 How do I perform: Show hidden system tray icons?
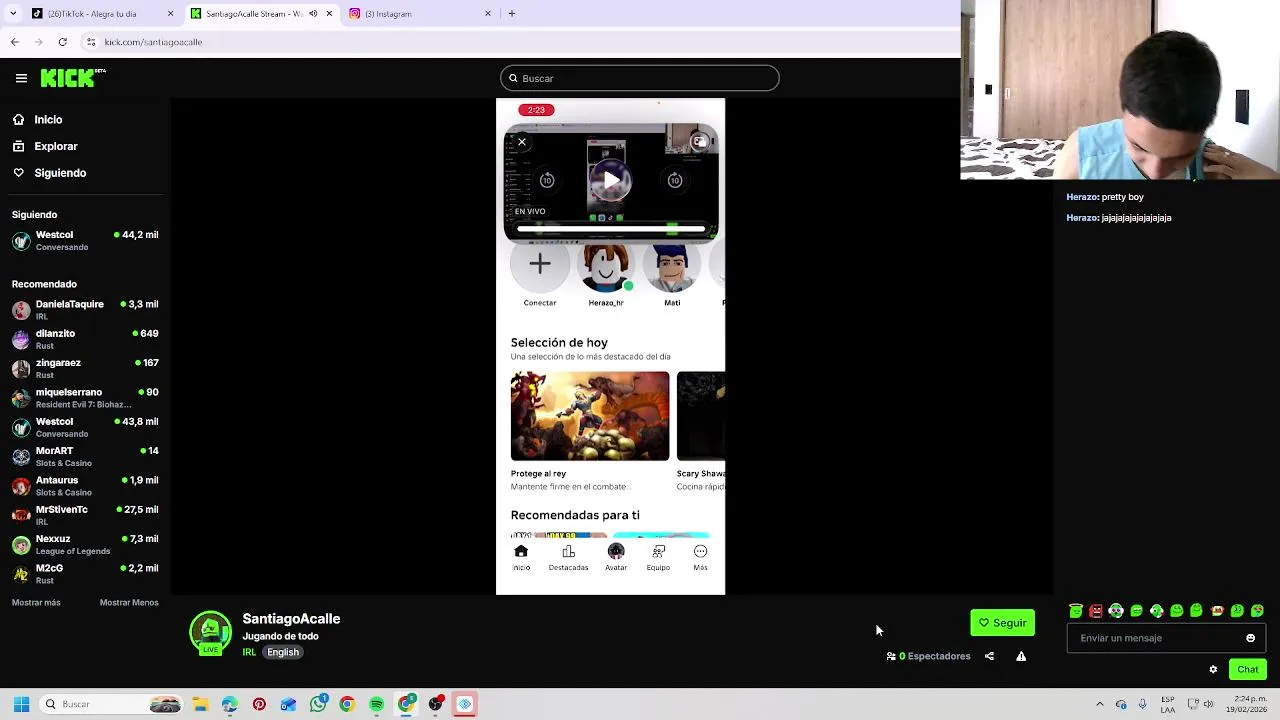tap(1100, 704)
